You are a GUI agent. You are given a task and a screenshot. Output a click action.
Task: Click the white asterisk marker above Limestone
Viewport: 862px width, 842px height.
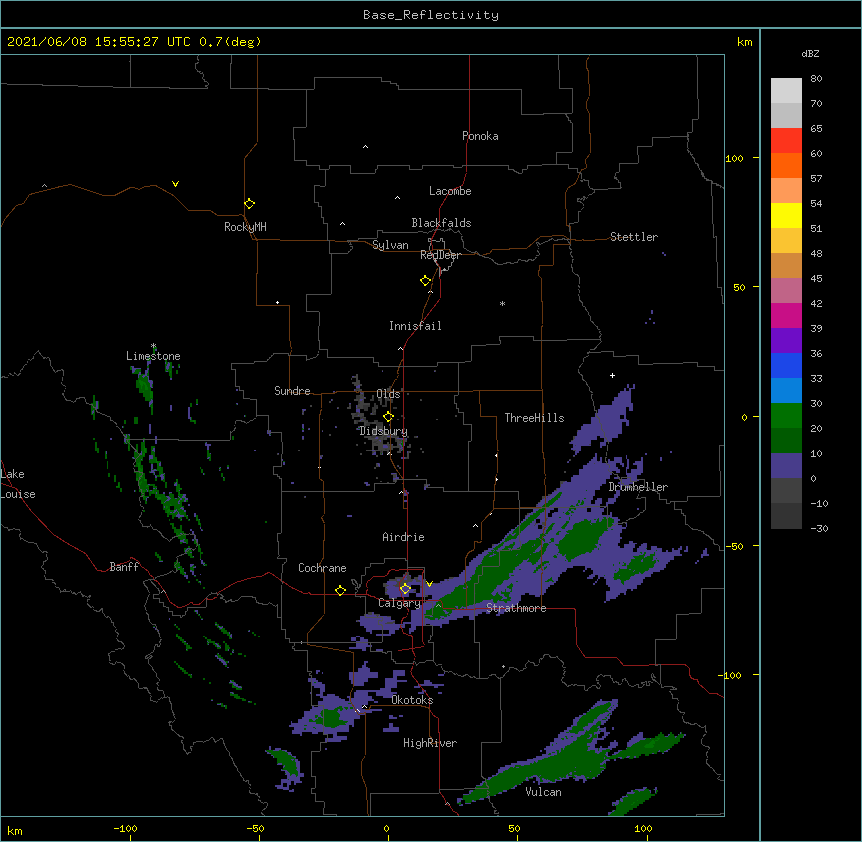pyautogui.click(x=153, y=346)
